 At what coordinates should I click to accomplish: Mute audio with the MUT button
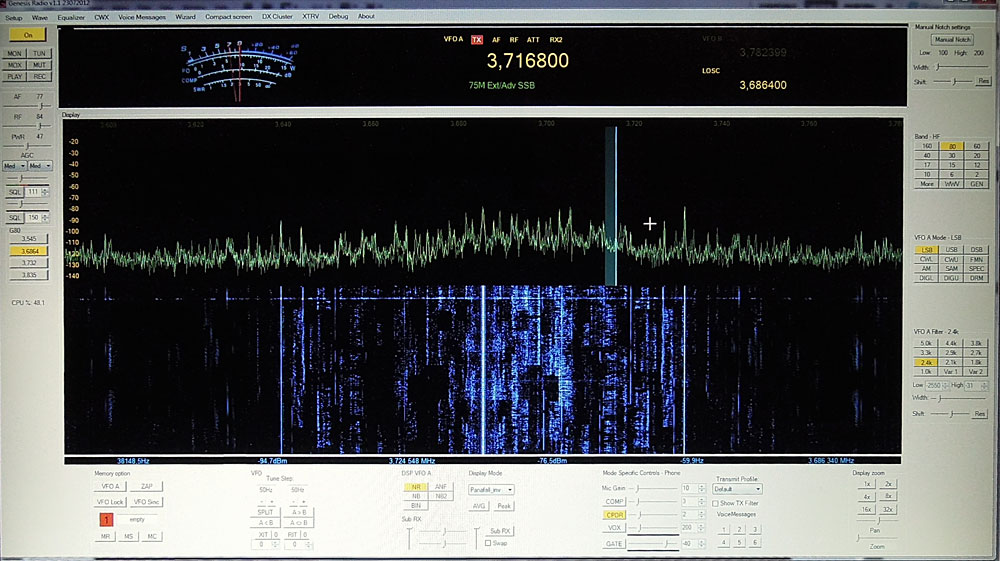click(x=39, y=64)
